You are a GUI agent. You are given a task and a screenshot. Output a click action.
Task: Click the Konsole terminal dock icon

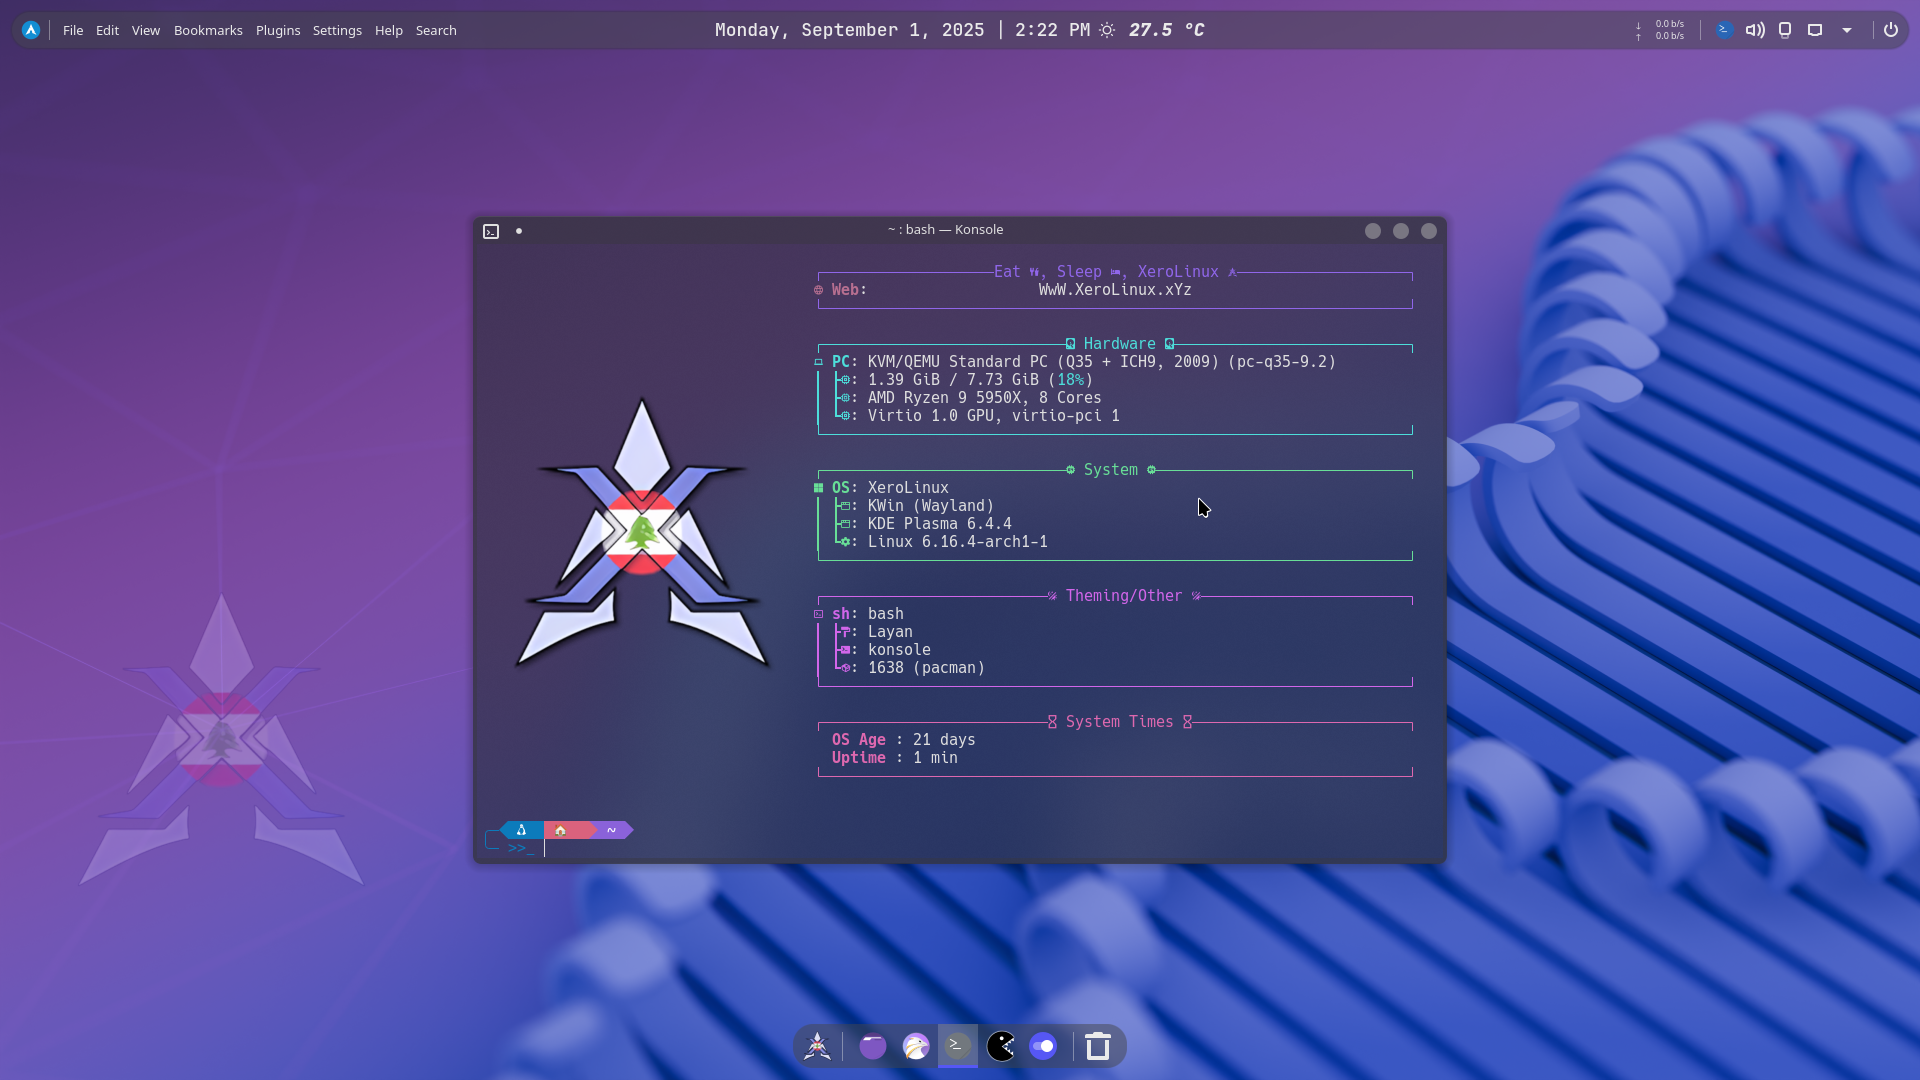pyautogui.click(x=958, y=1046)
